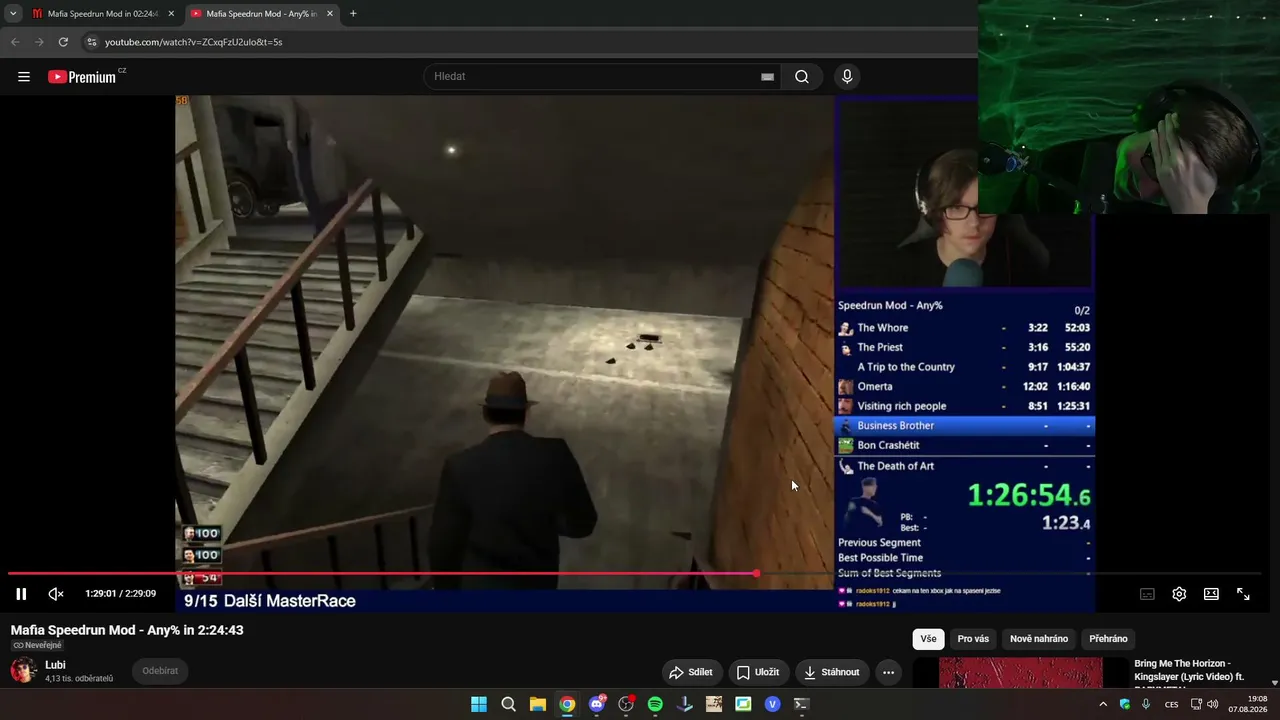The width and height of the screenshot is (1280, 720).
Task: Open the purple V app in taskbar
Action: click(x=772, y=704)
